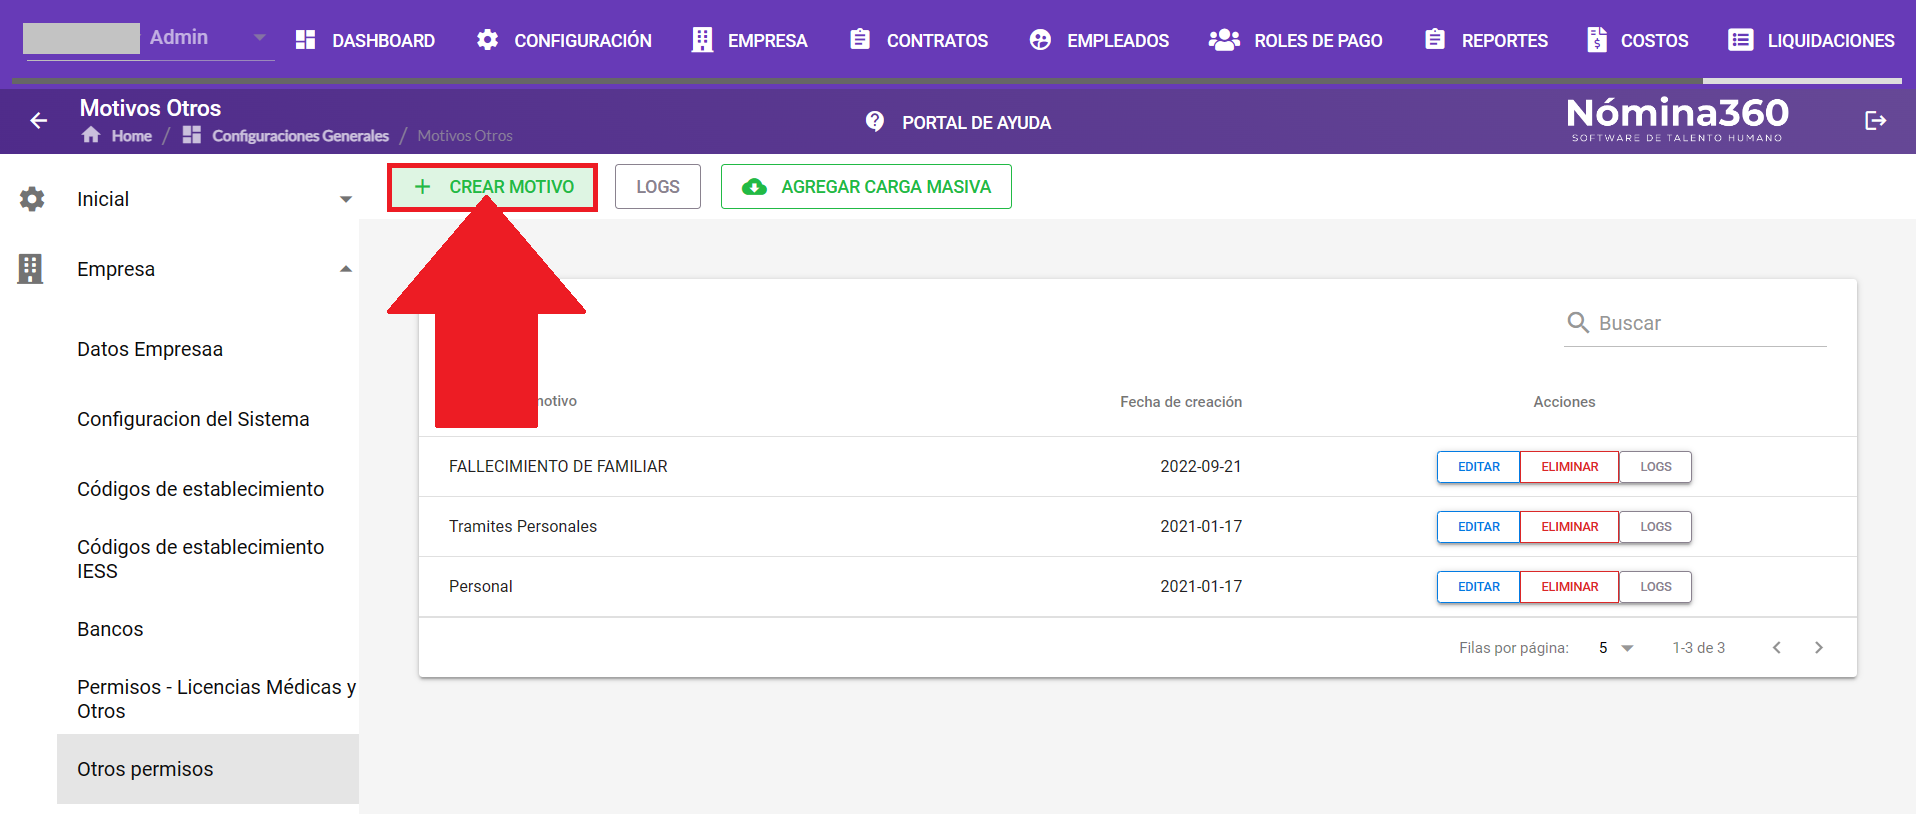Click the Buscar search field
This screenshot has width=1916, height=814.
tap(1695, 323)
